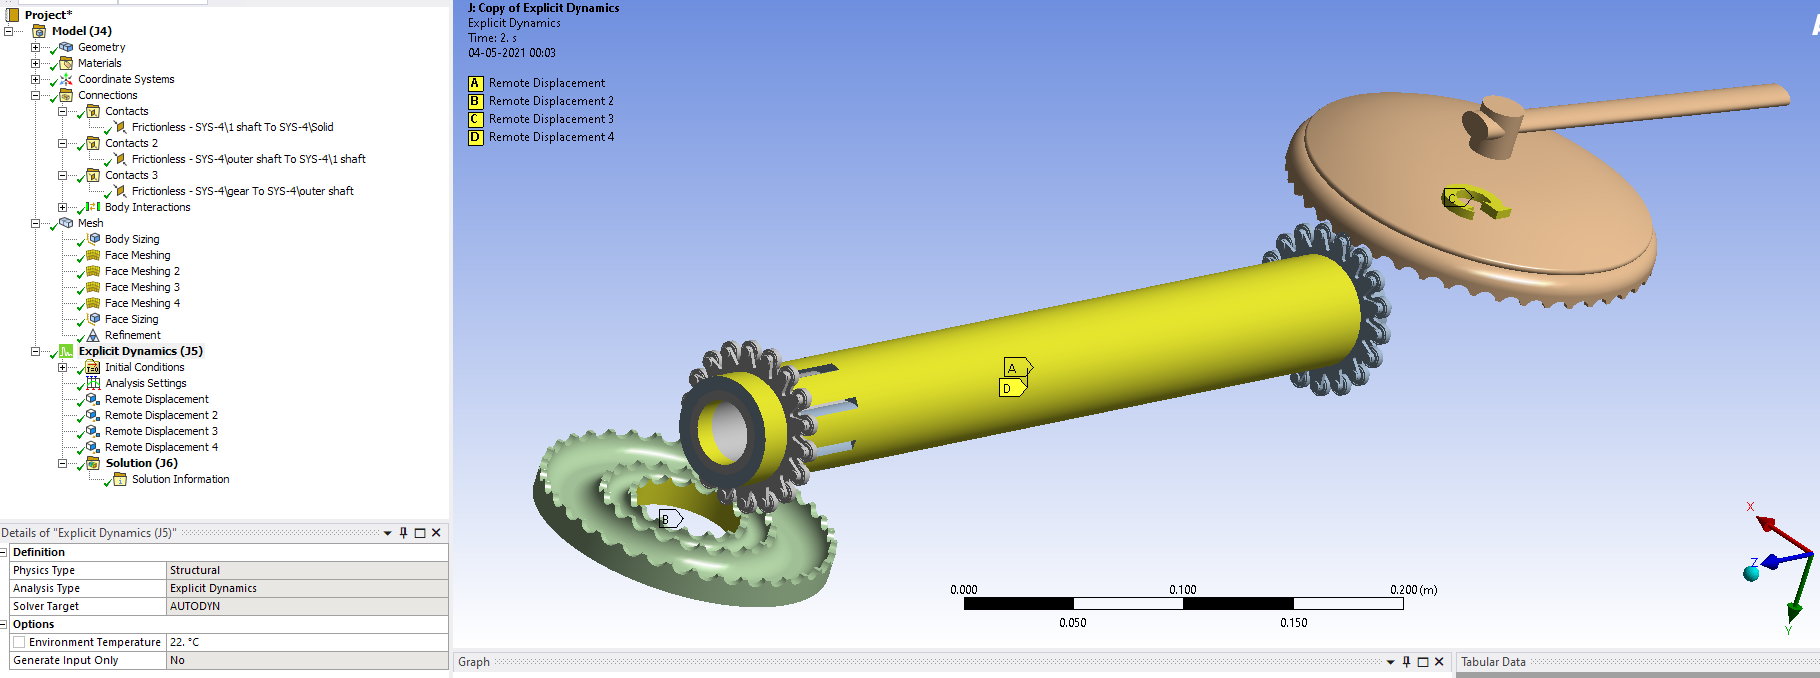Expand the Materials node
Viewport: 1820px width, 678px height.
[36, 63]
